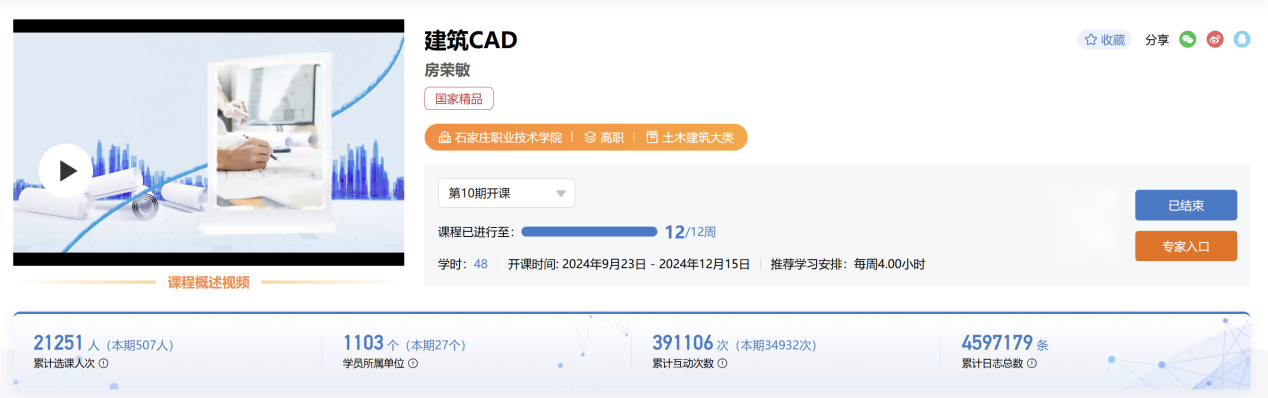Viewport: 1268px width, 398px height.
Task: Open info icon beside 学员所属单位
Action: pyautogui.click(x=413, y=363)
